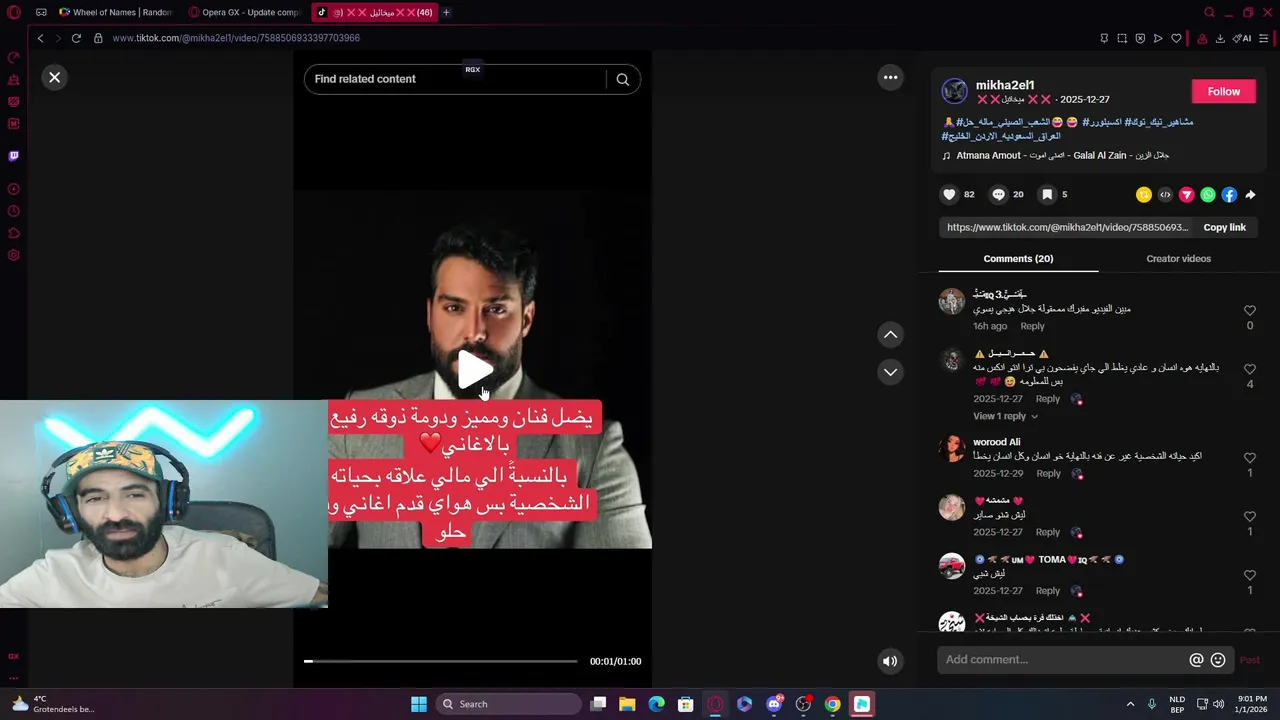Switch to Comments (20) tab
The height and width of the screenshot is (720, 1280).
point(1018,258)
